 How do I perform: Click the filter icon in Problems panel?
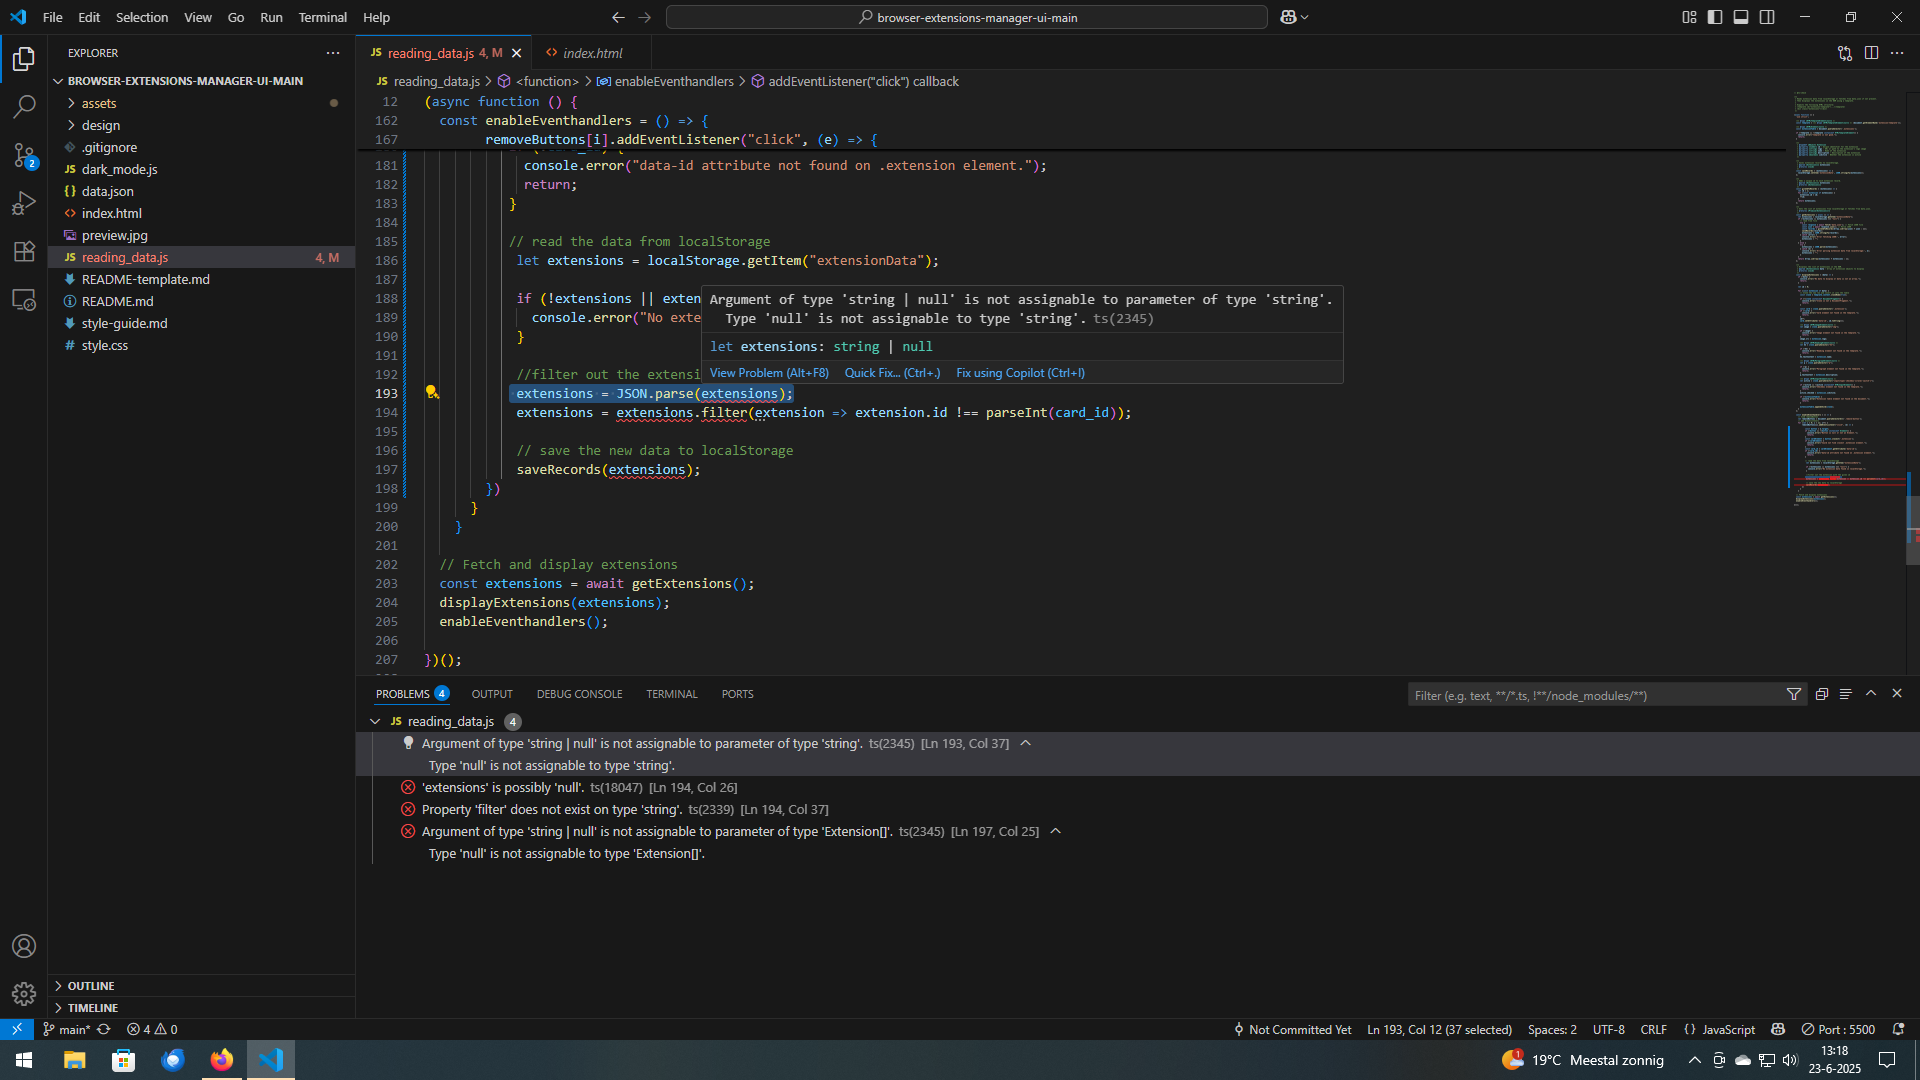(x=1793, y=694)
